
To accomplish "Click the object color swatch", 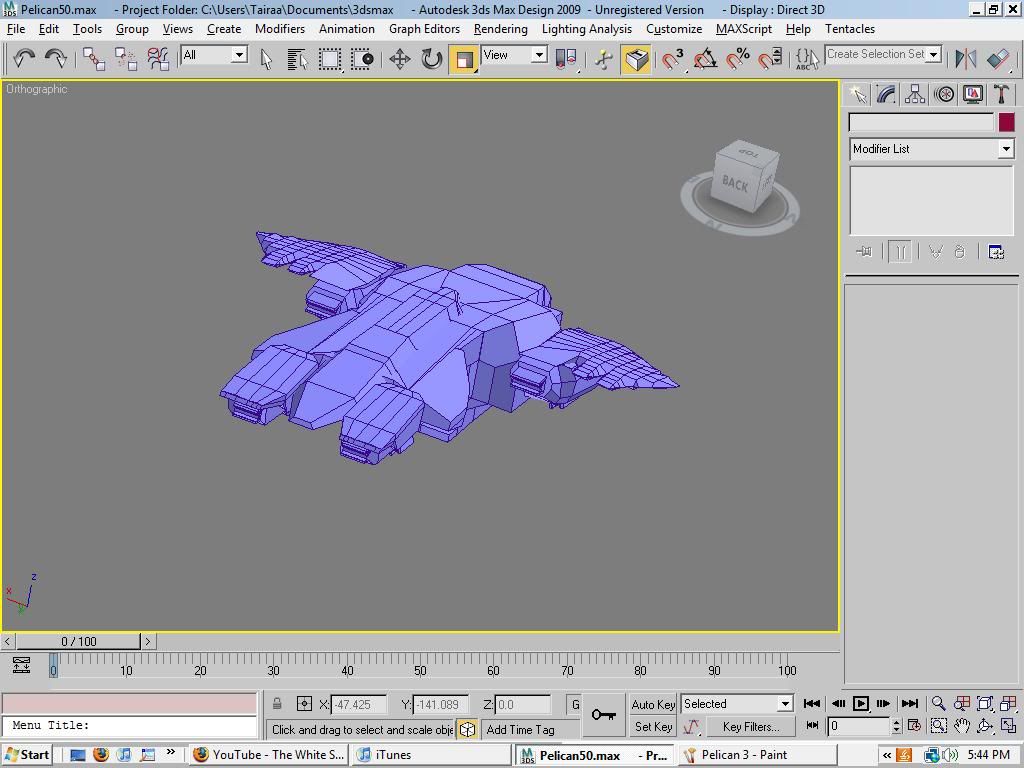I will 1006,122.
